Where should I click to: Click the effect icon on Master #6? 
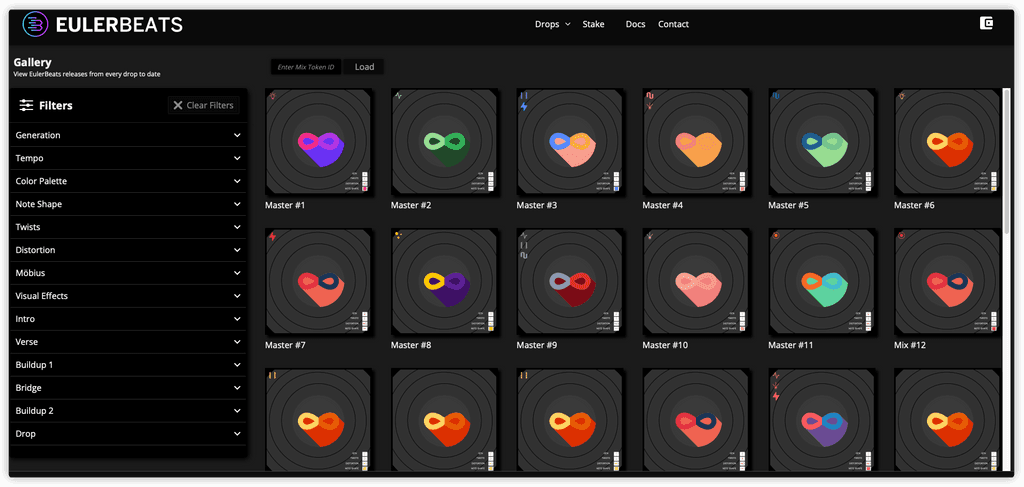click(901, 95)
